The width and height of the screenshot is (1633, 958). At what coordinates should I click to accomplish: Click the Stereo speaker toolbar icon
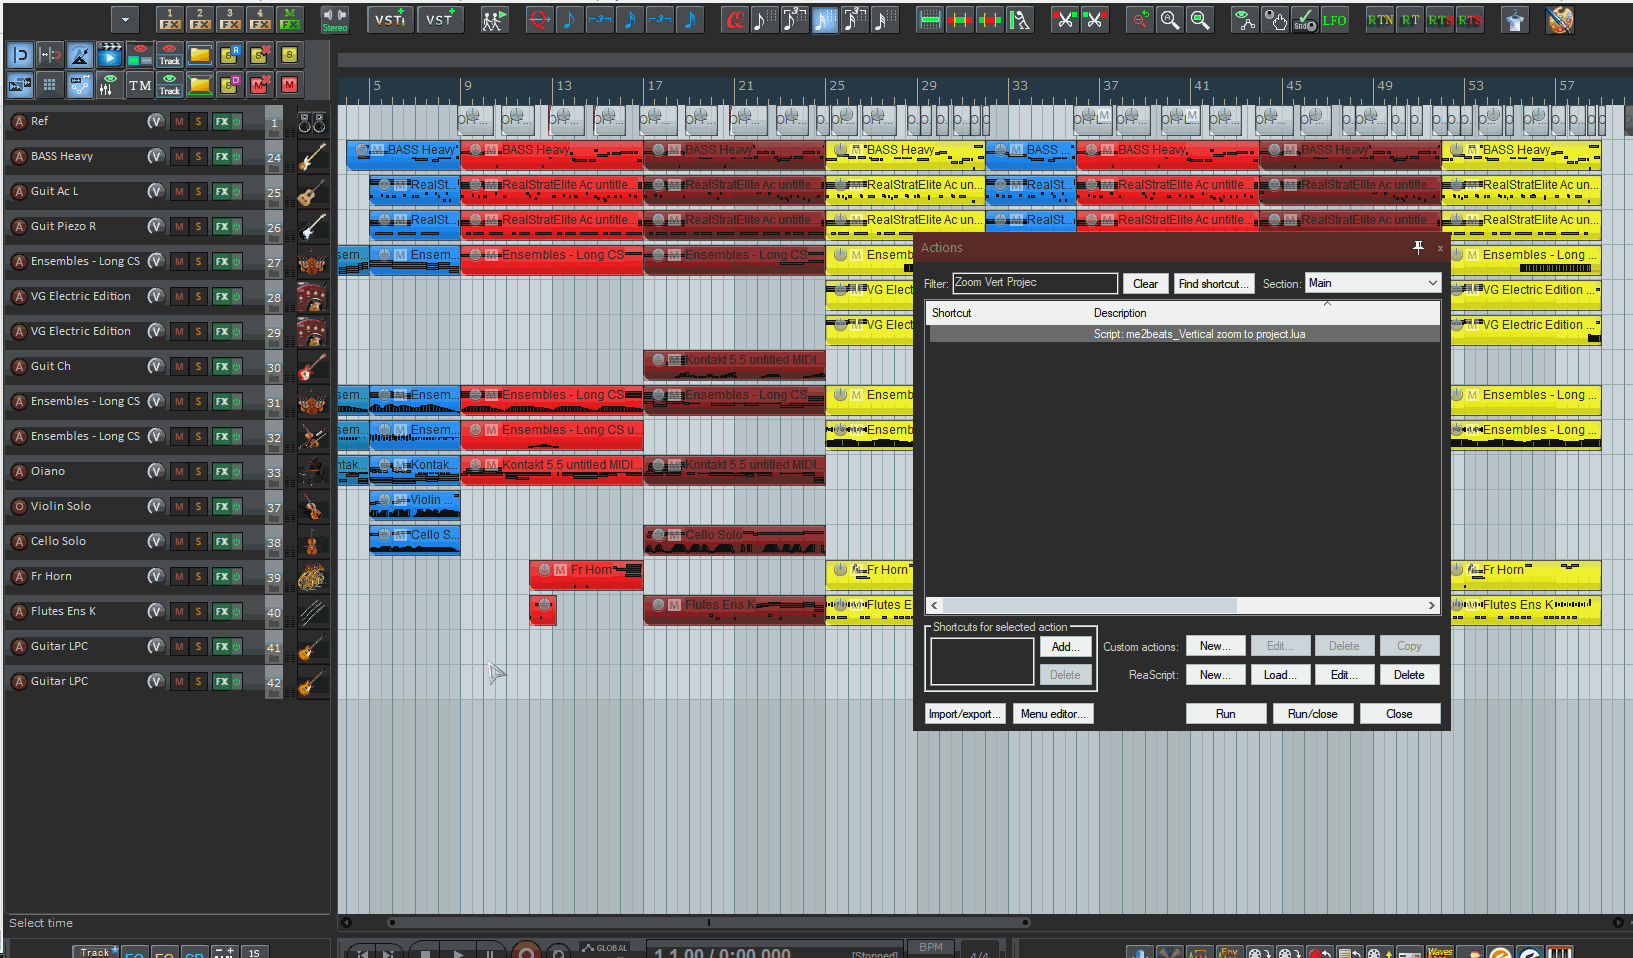point(334,19)
